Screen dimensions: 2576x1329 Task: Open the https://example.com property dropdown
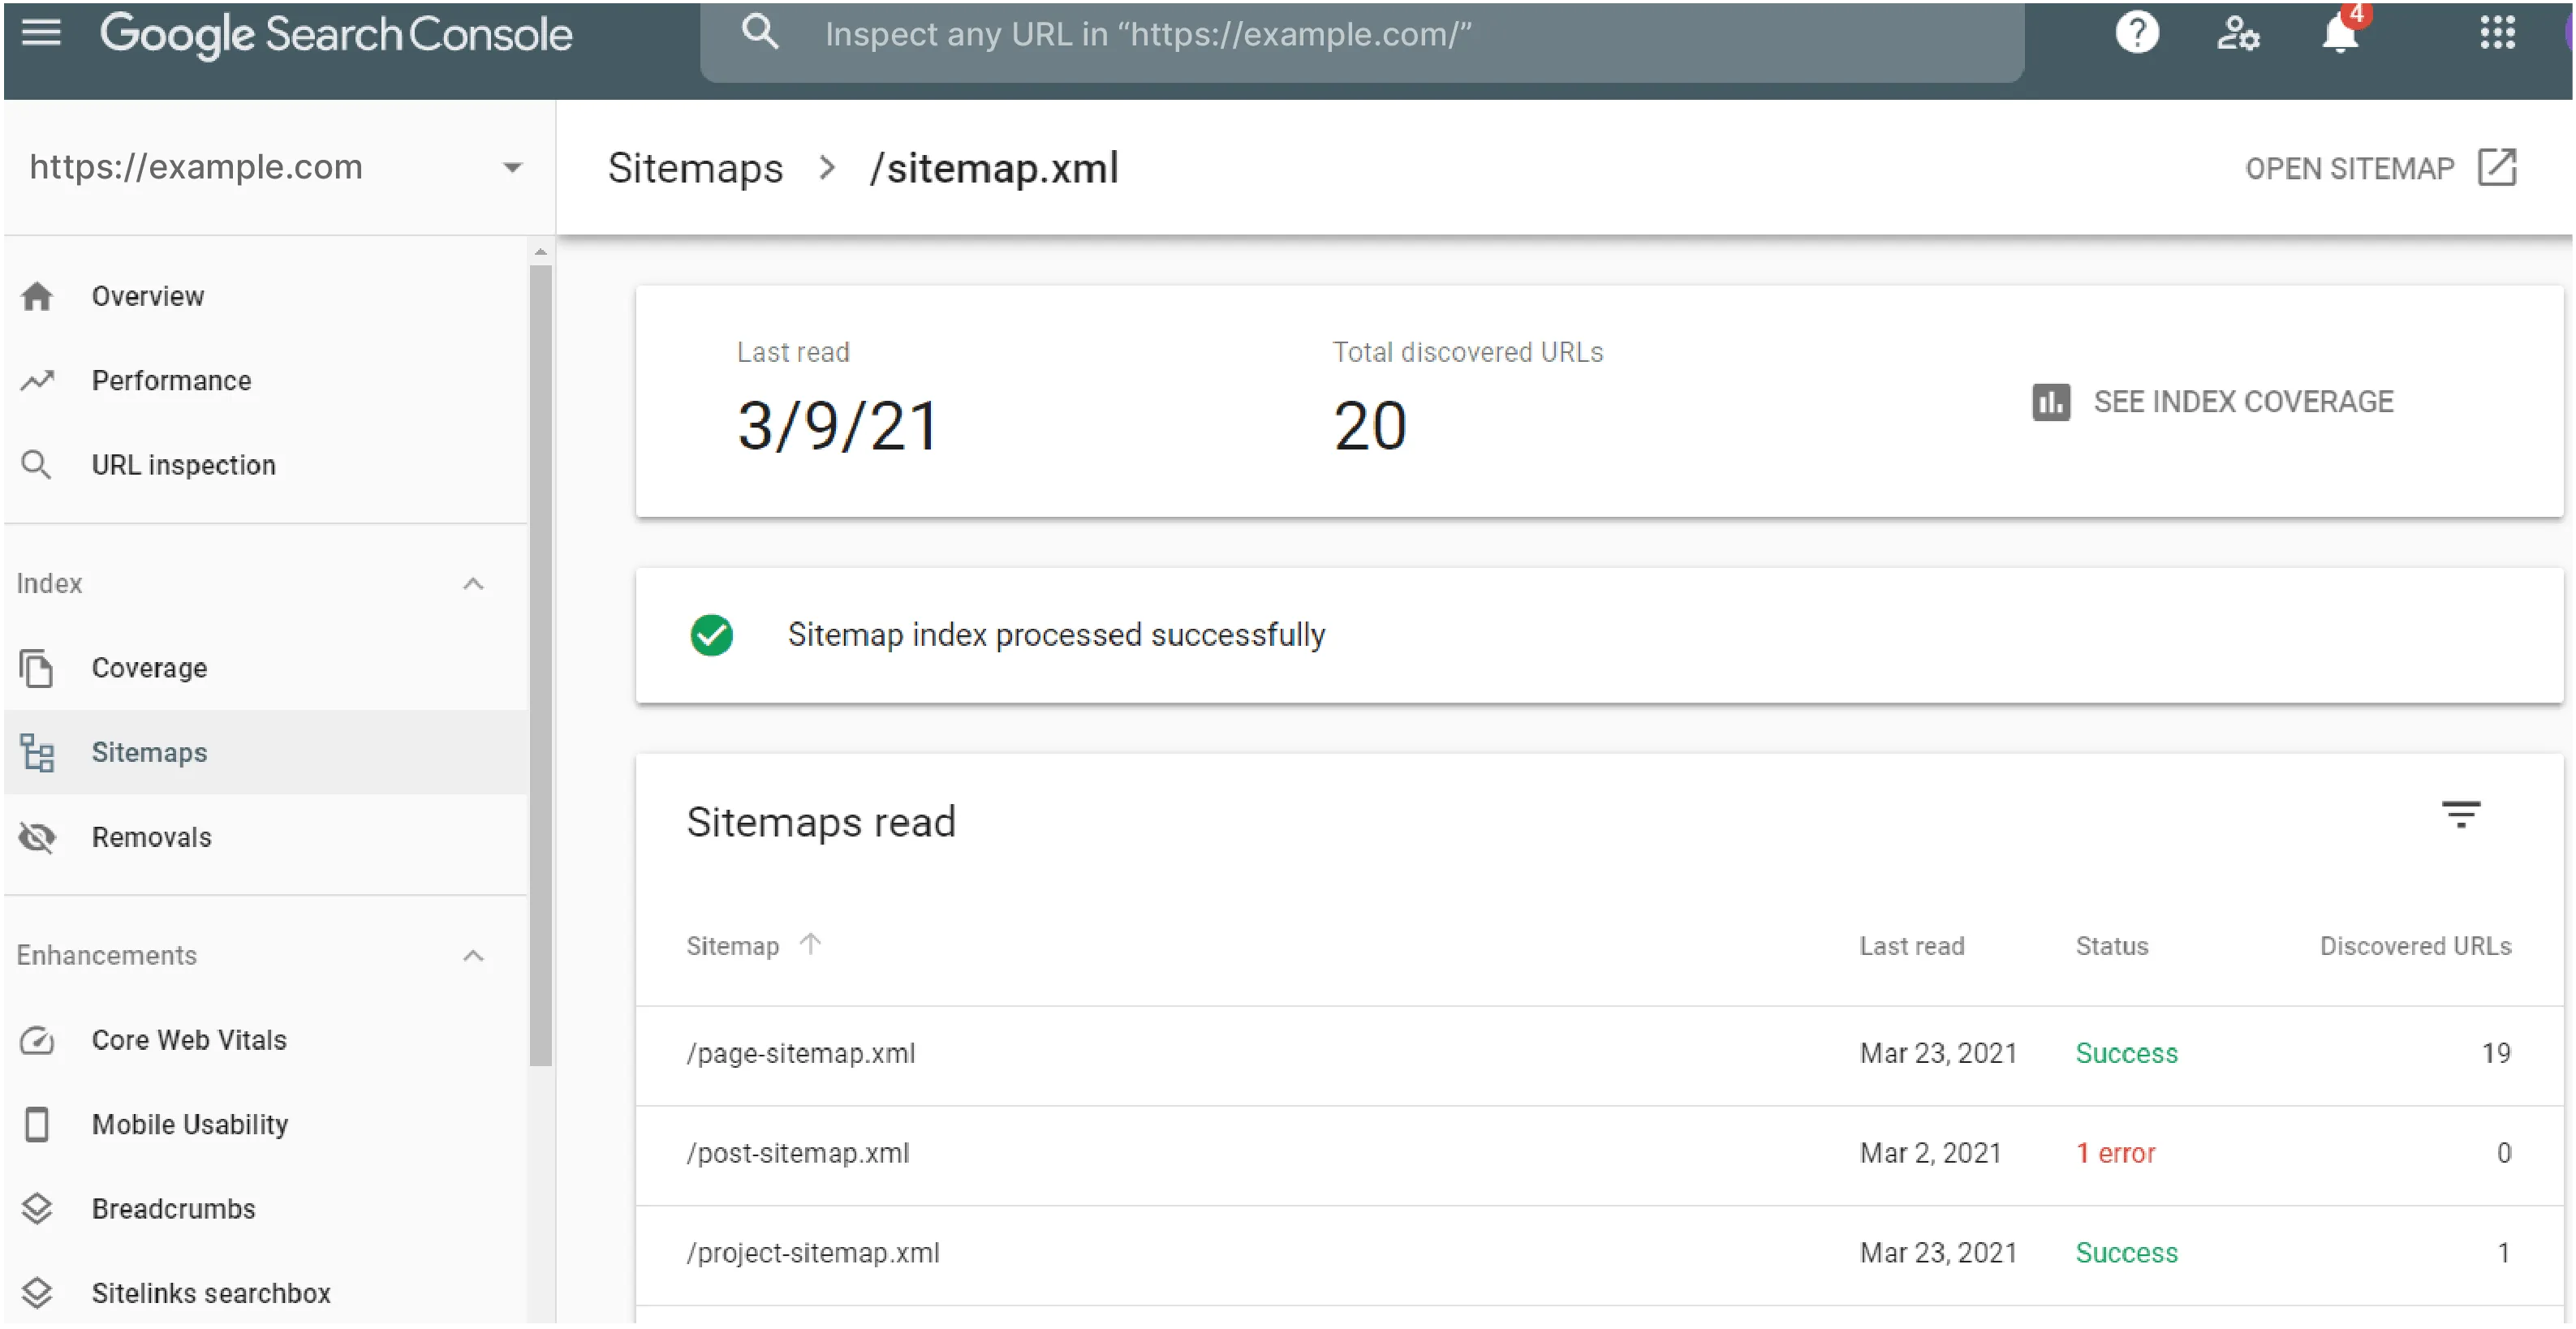[511, 167]
